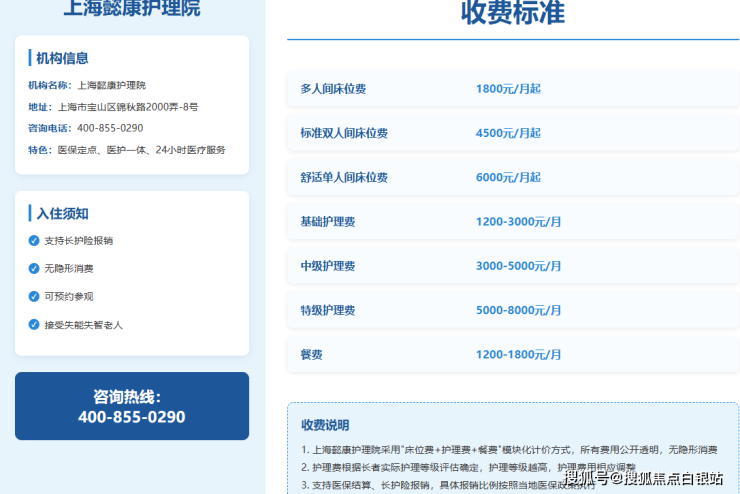Click the text 接受失能失智老人
Viewport: 740px width, 494px height.
[84, 325]
